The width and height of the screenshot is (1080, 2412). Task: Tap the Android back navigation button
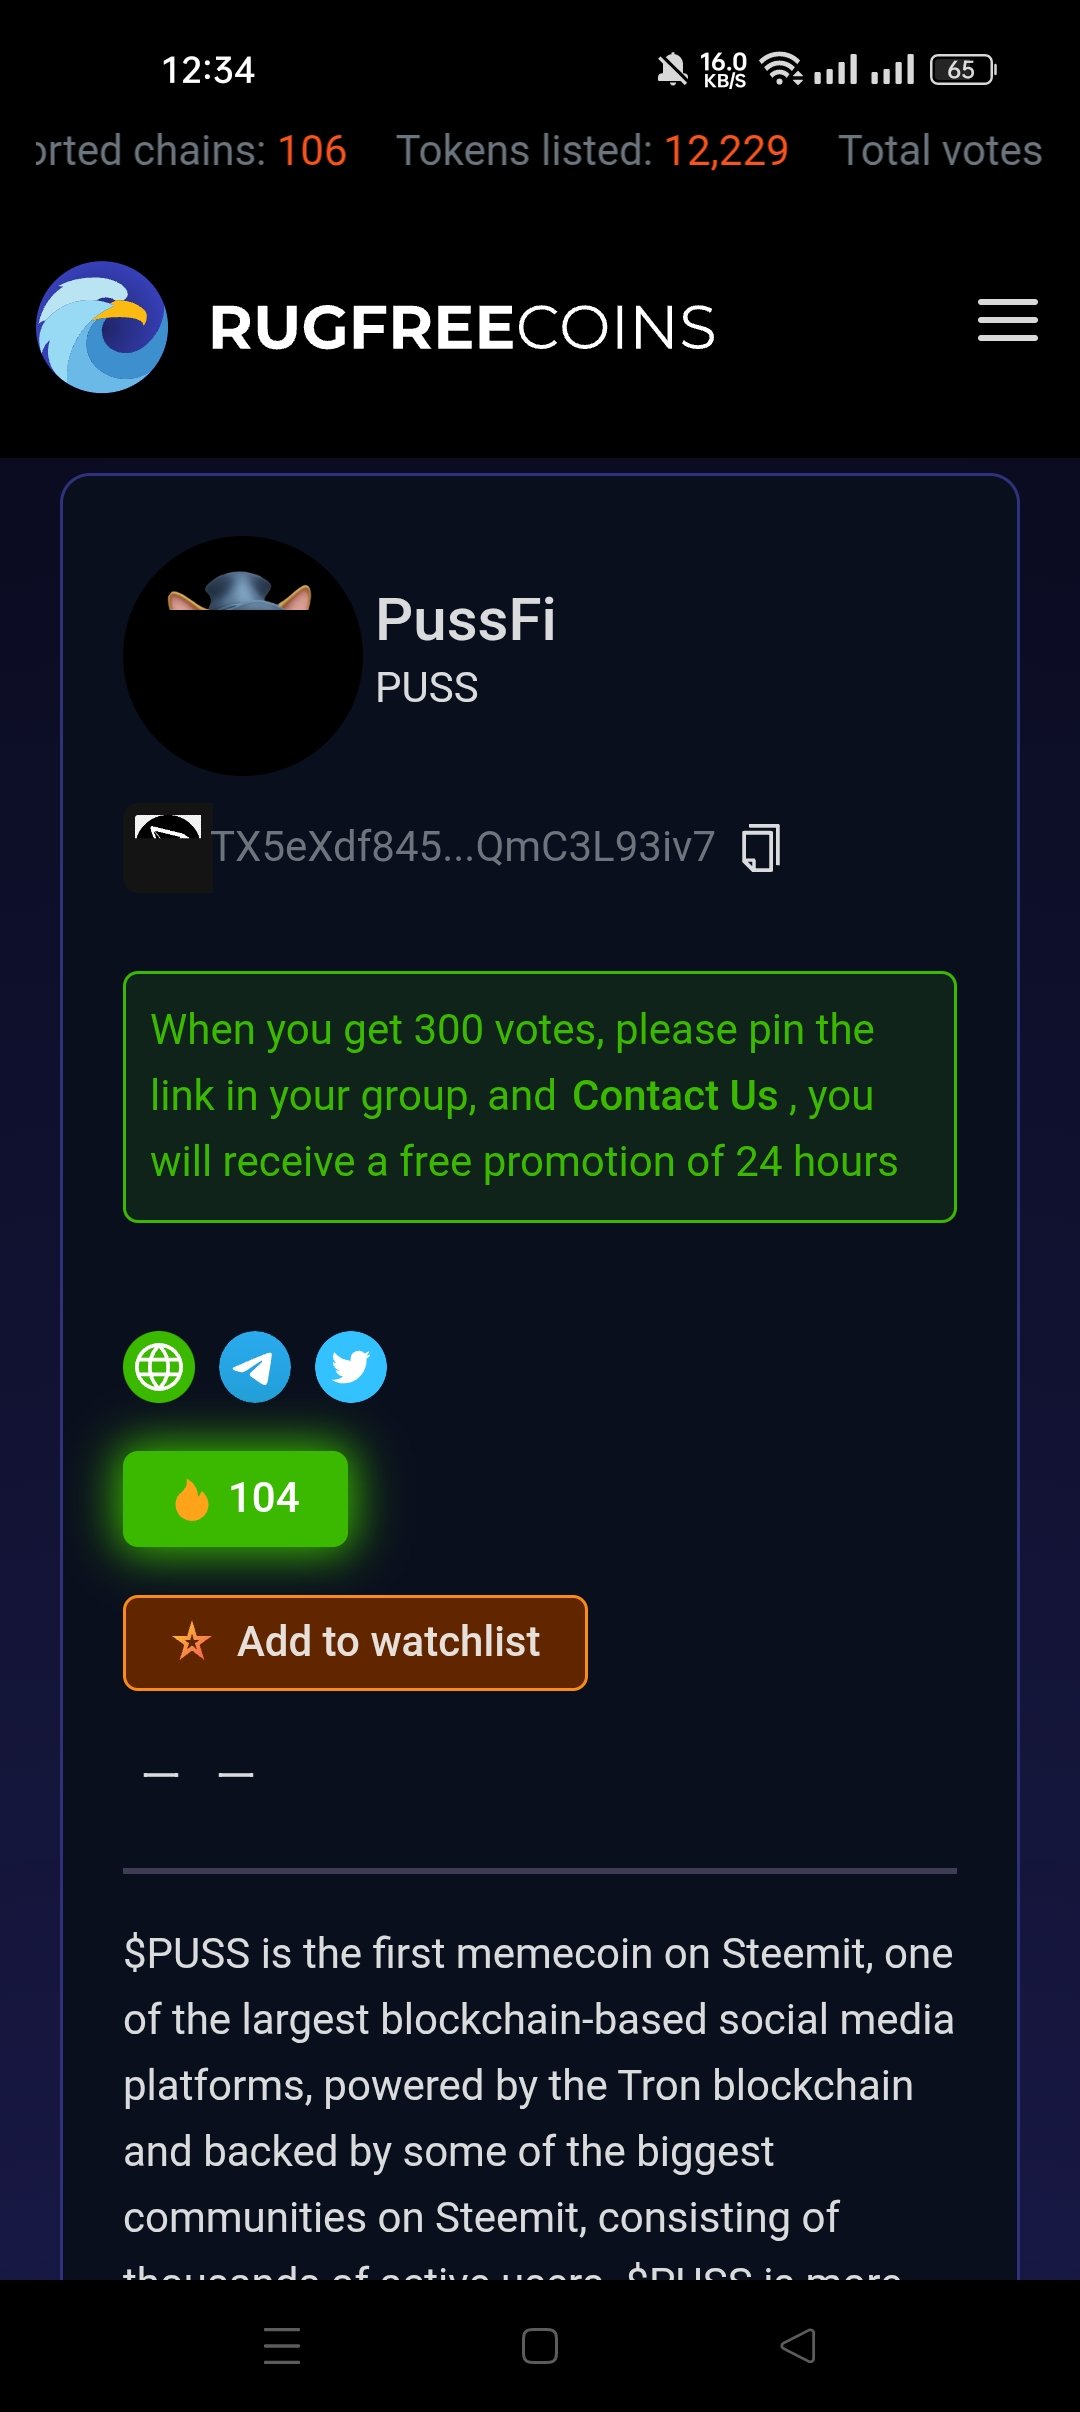798,2345
